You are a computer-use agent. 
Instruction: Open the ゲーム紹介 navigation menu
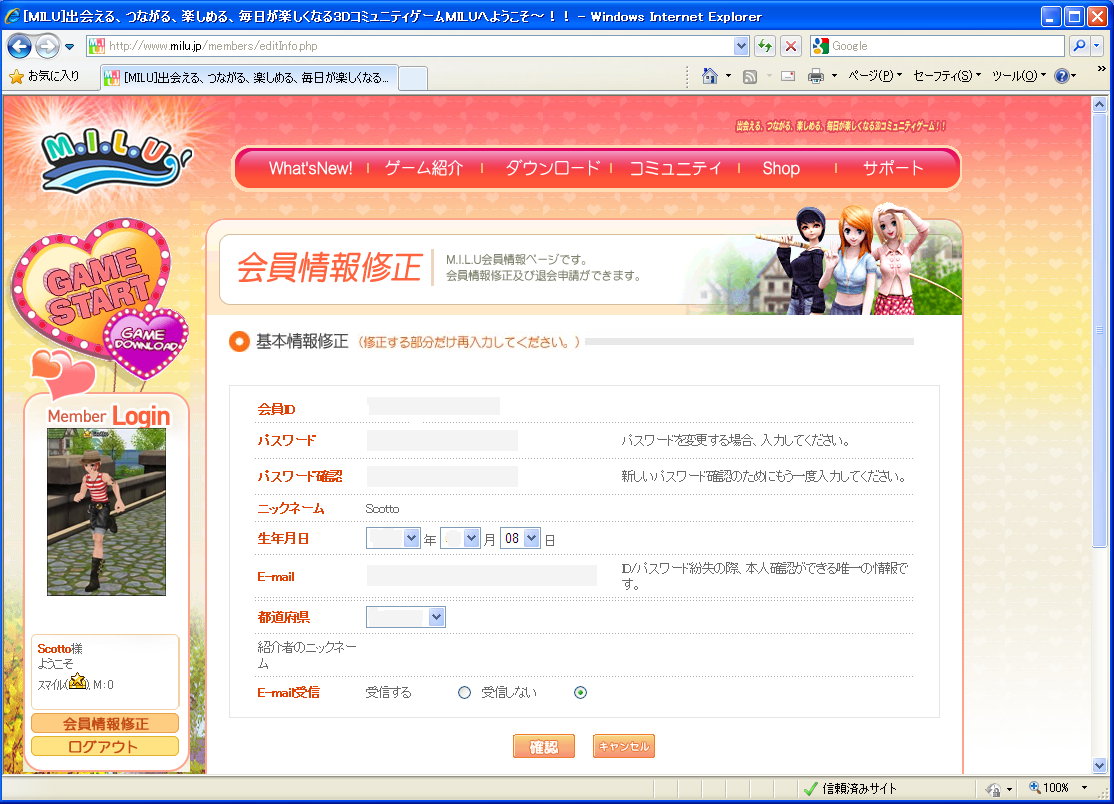(x=424, y=168)
